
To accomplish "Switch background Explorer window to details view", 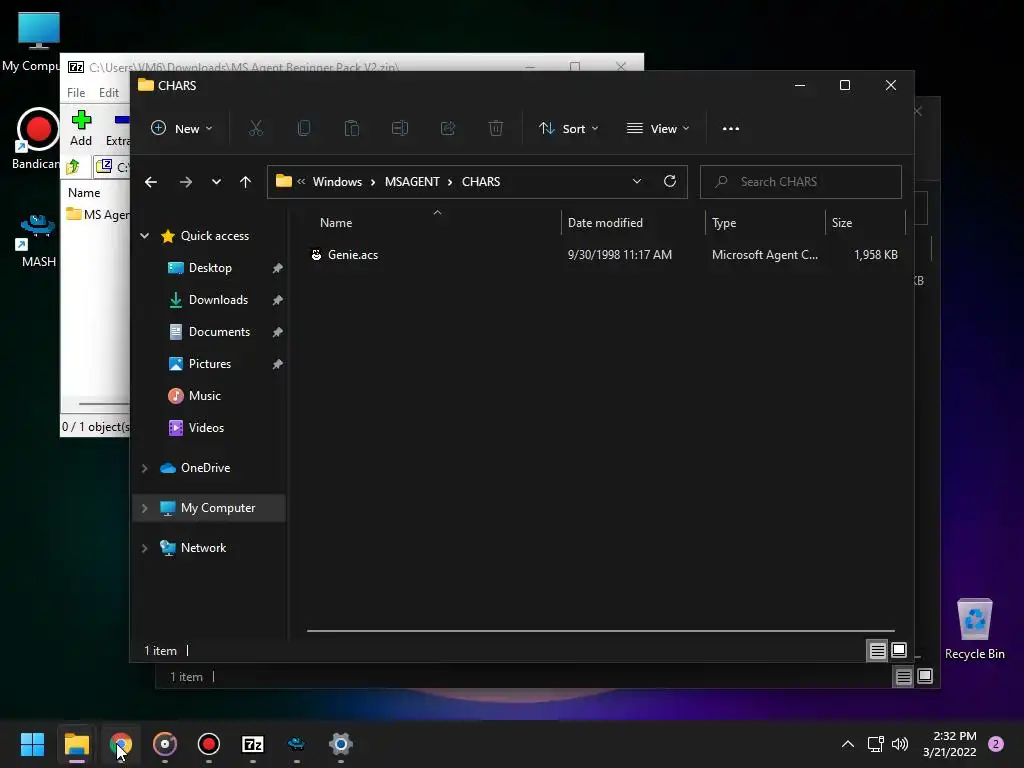I will 903,677.
